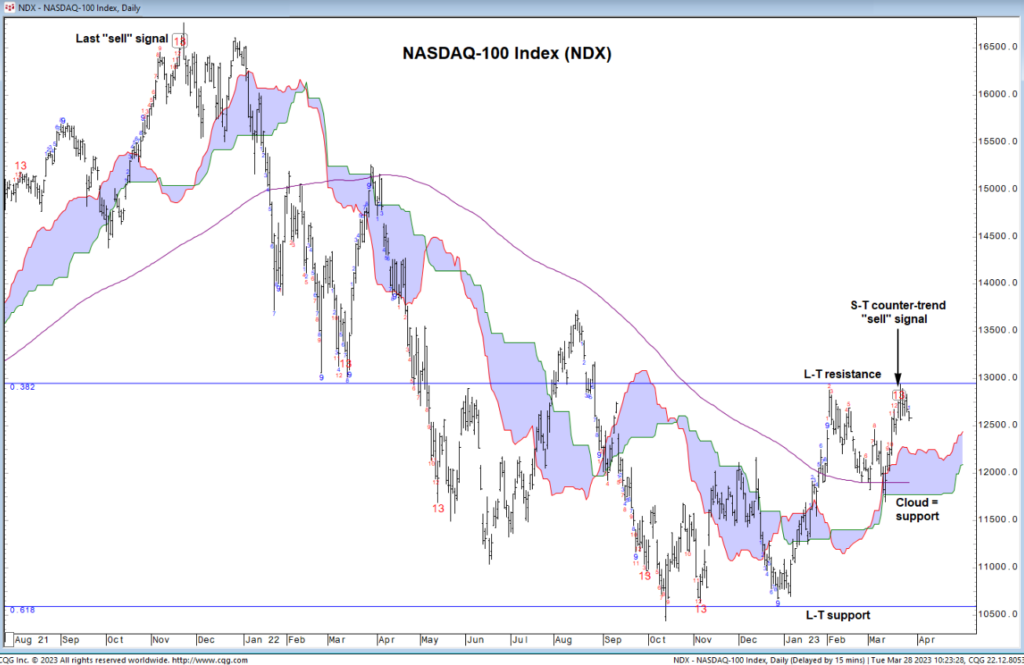Select the 12500.0 price axis value
1024x665 pixels.
tap(997, 425)
